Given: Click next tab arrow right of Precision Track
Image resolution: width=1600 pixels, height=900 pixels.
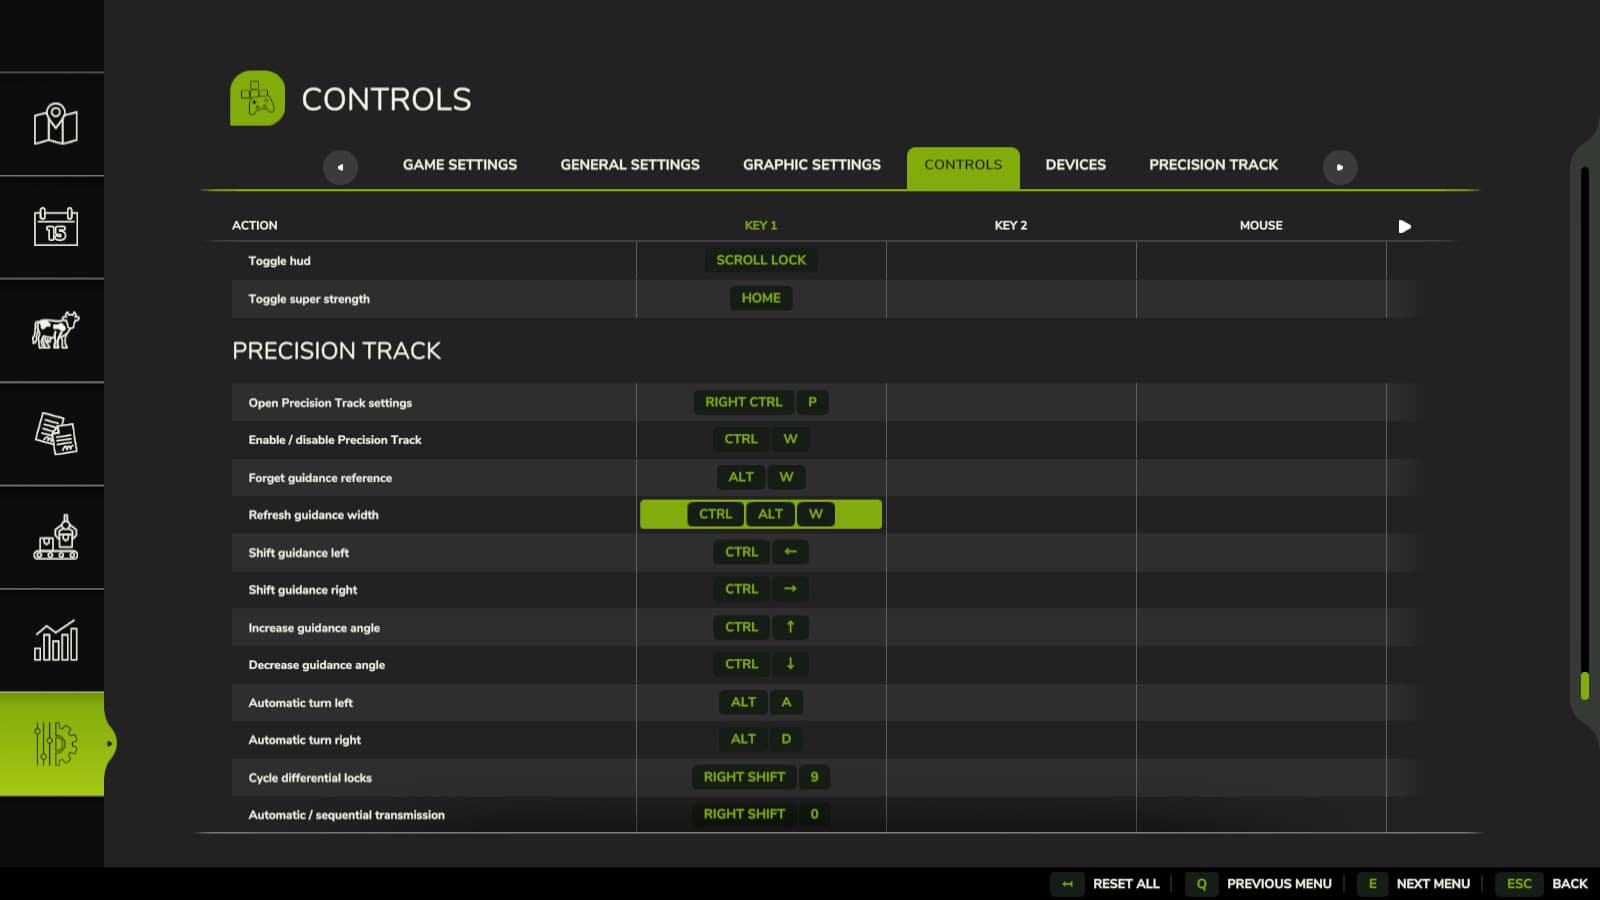Looking at the screenshot, I should pyautogui.click(x=1340, y=167).
